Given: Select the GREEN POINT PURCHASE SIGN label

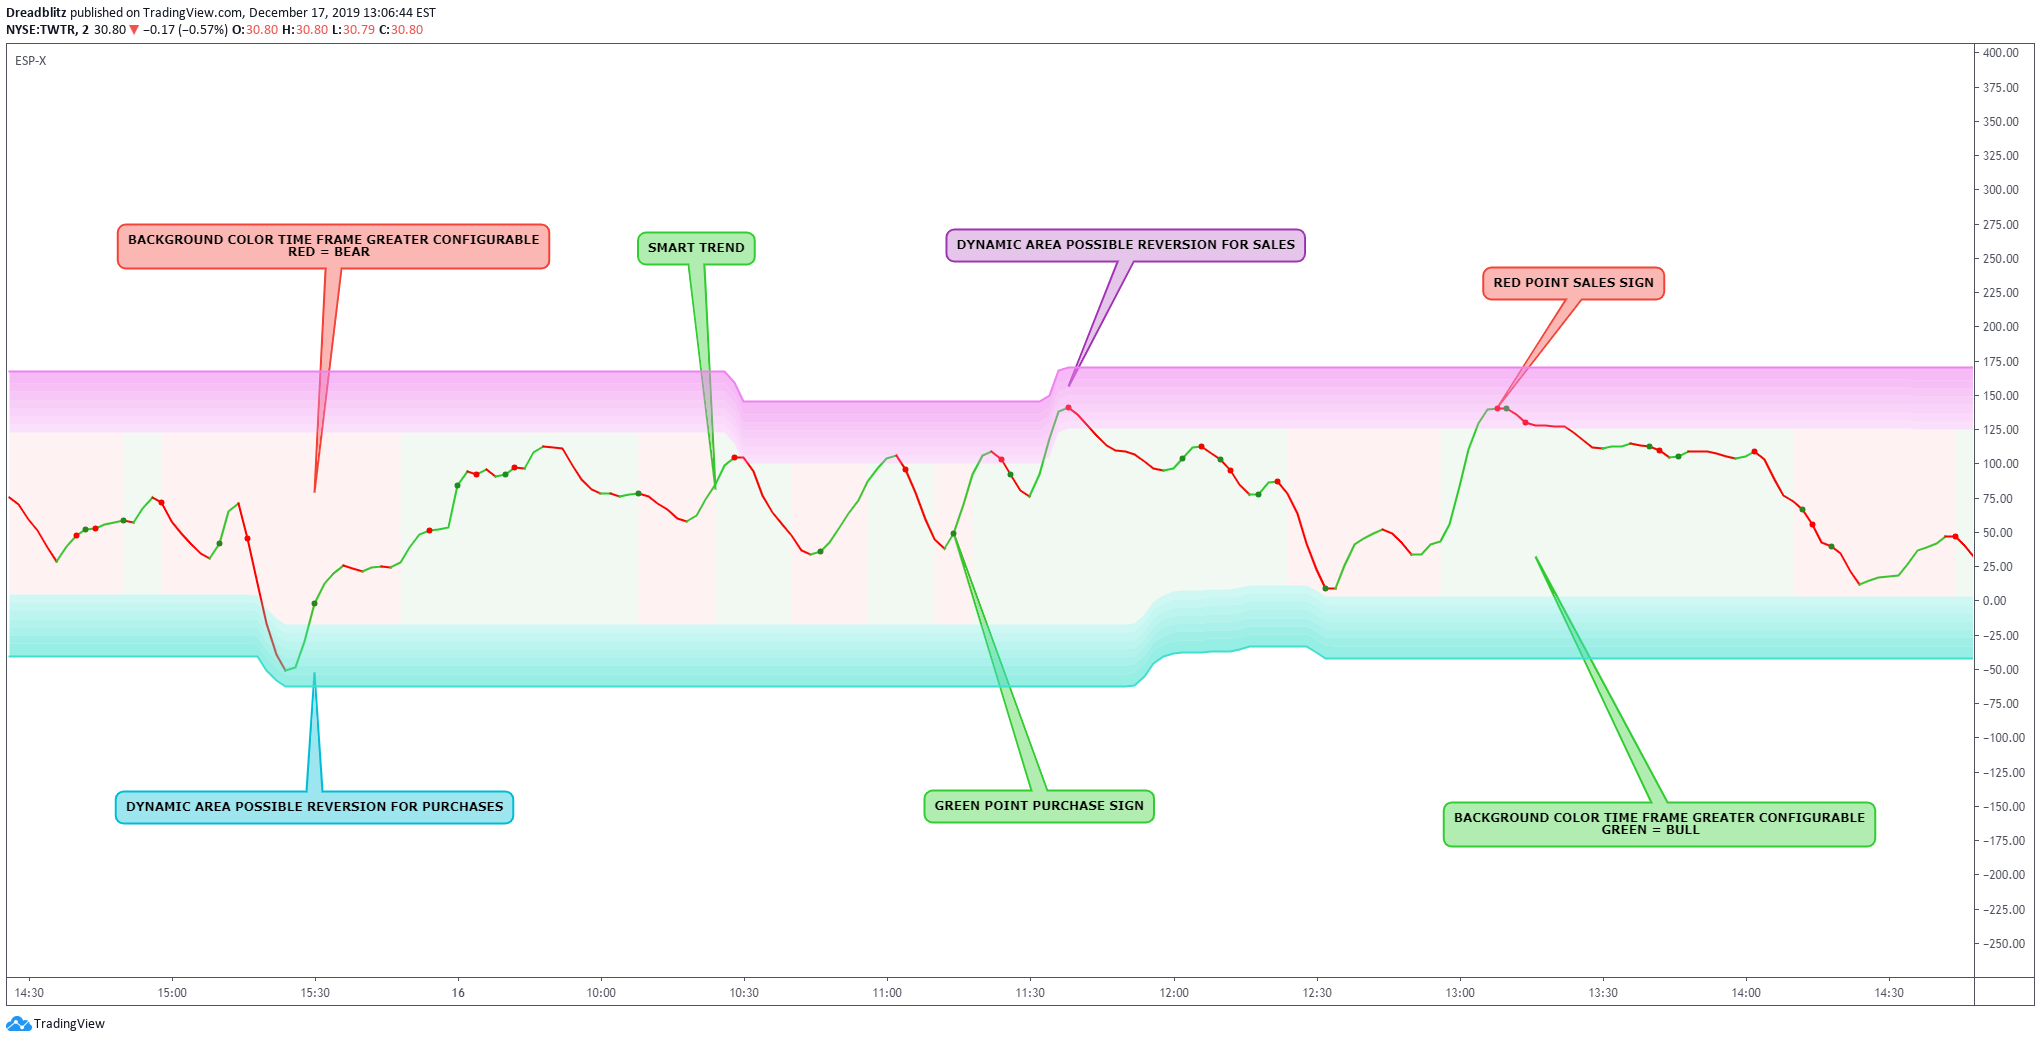Looking at the screenshot, I should 1039,806.
